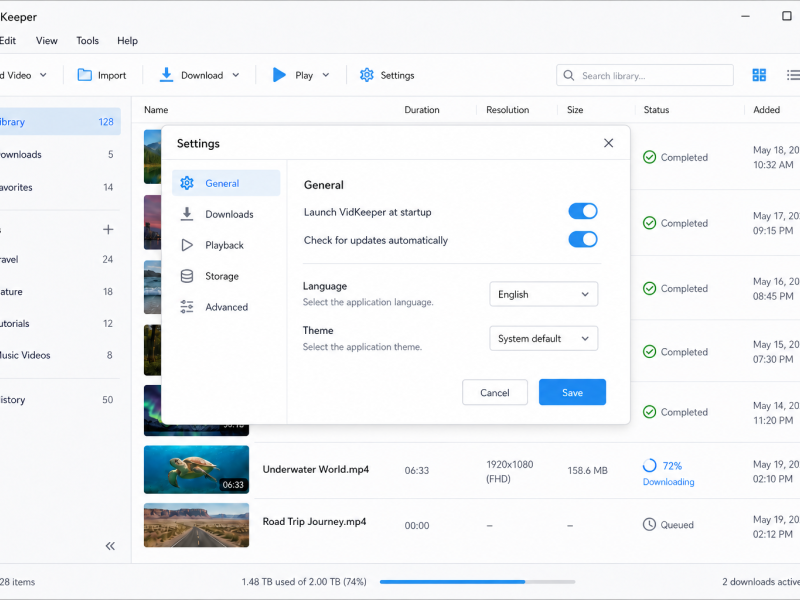Viewport: 800px width, 600px height.
Task: Open the Nature collection
Action: [x=58, y=291]
